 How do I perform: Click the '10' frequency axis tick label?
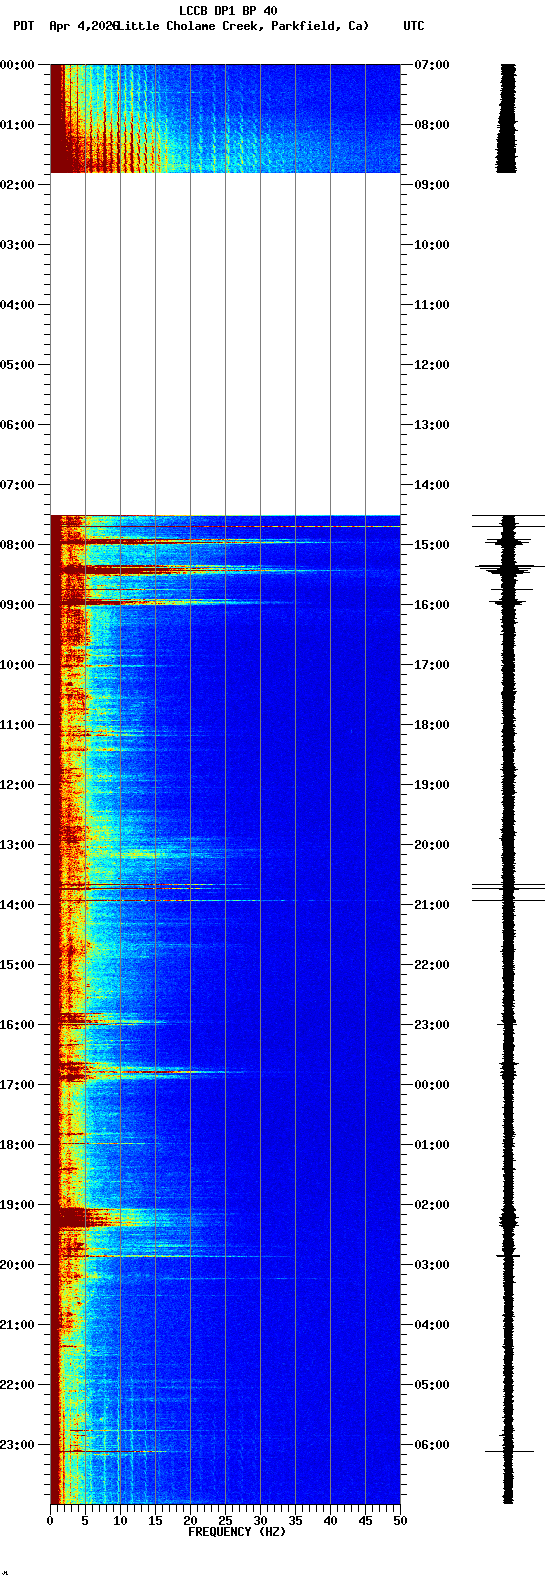pos(120,1521)
